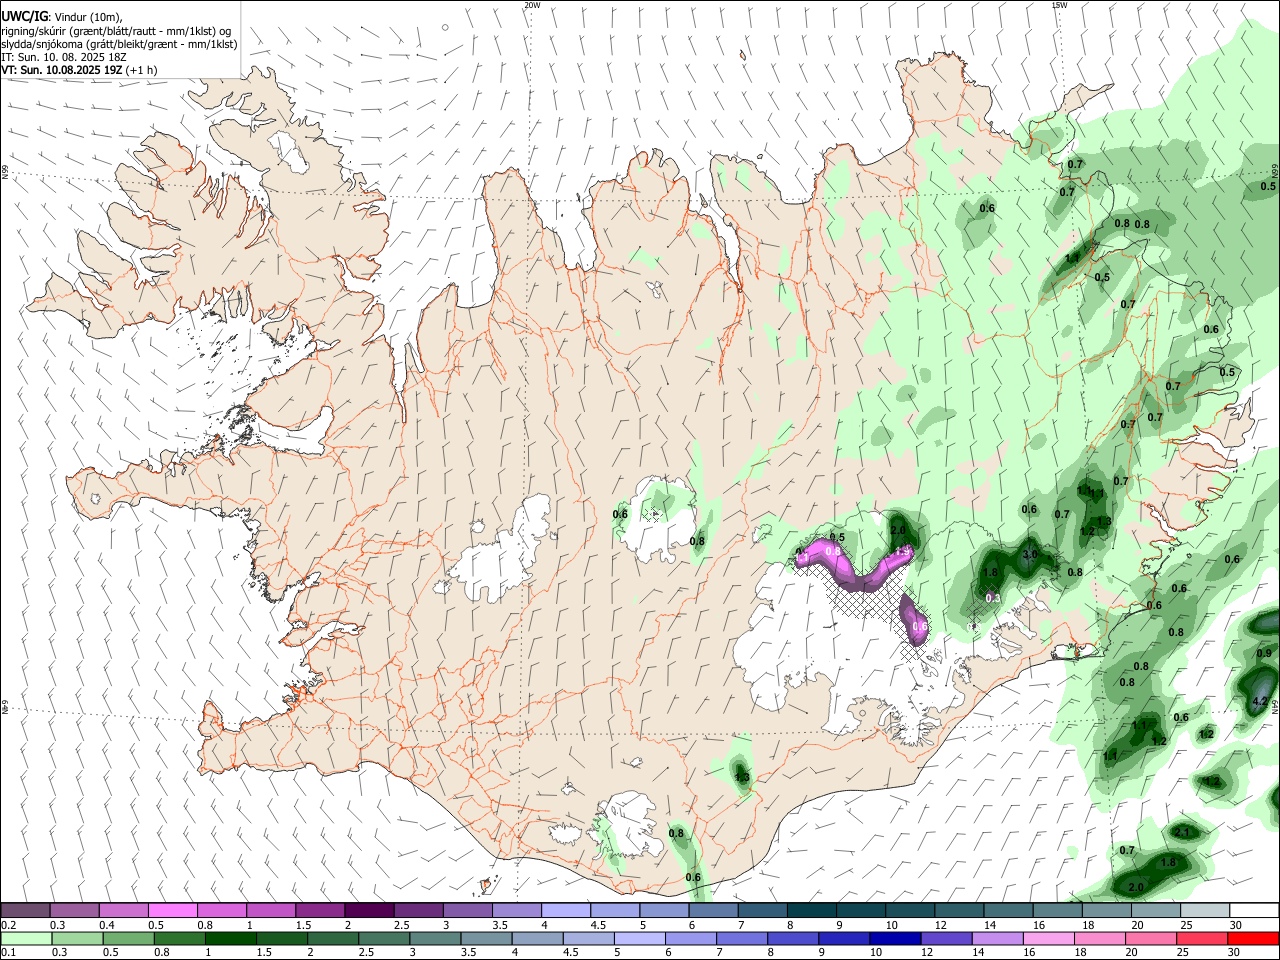Select the light periwinkle 4 snow scale swatch

pyautogui.click(x=566, y=910)
